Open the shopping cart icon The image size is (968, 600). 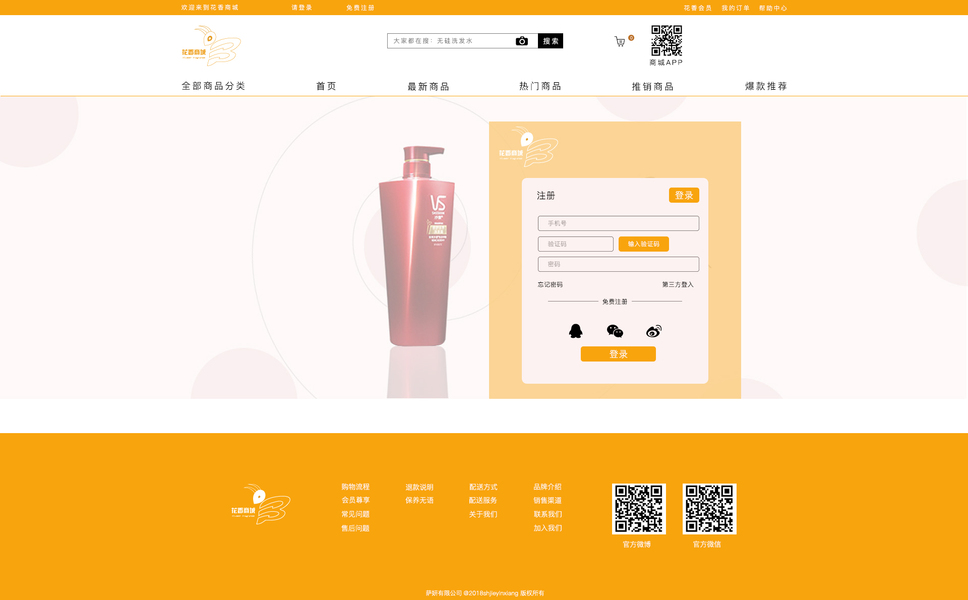point(620,41)
